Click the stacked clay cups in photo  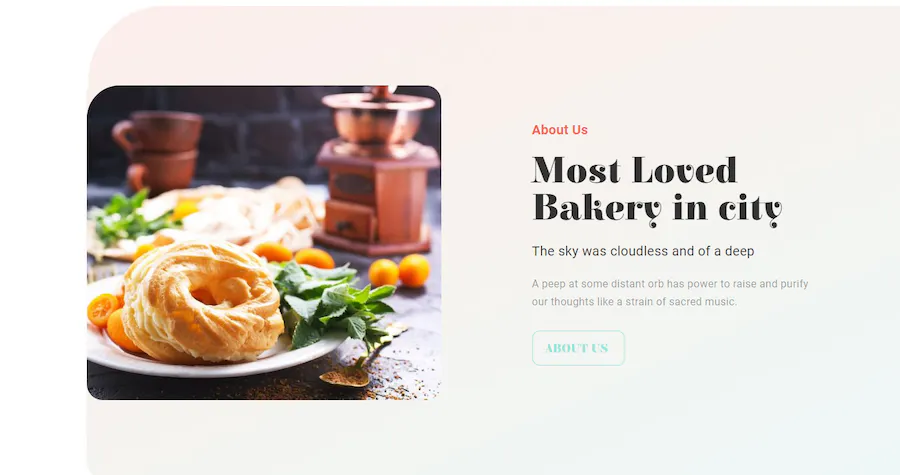tap(158, 150)
